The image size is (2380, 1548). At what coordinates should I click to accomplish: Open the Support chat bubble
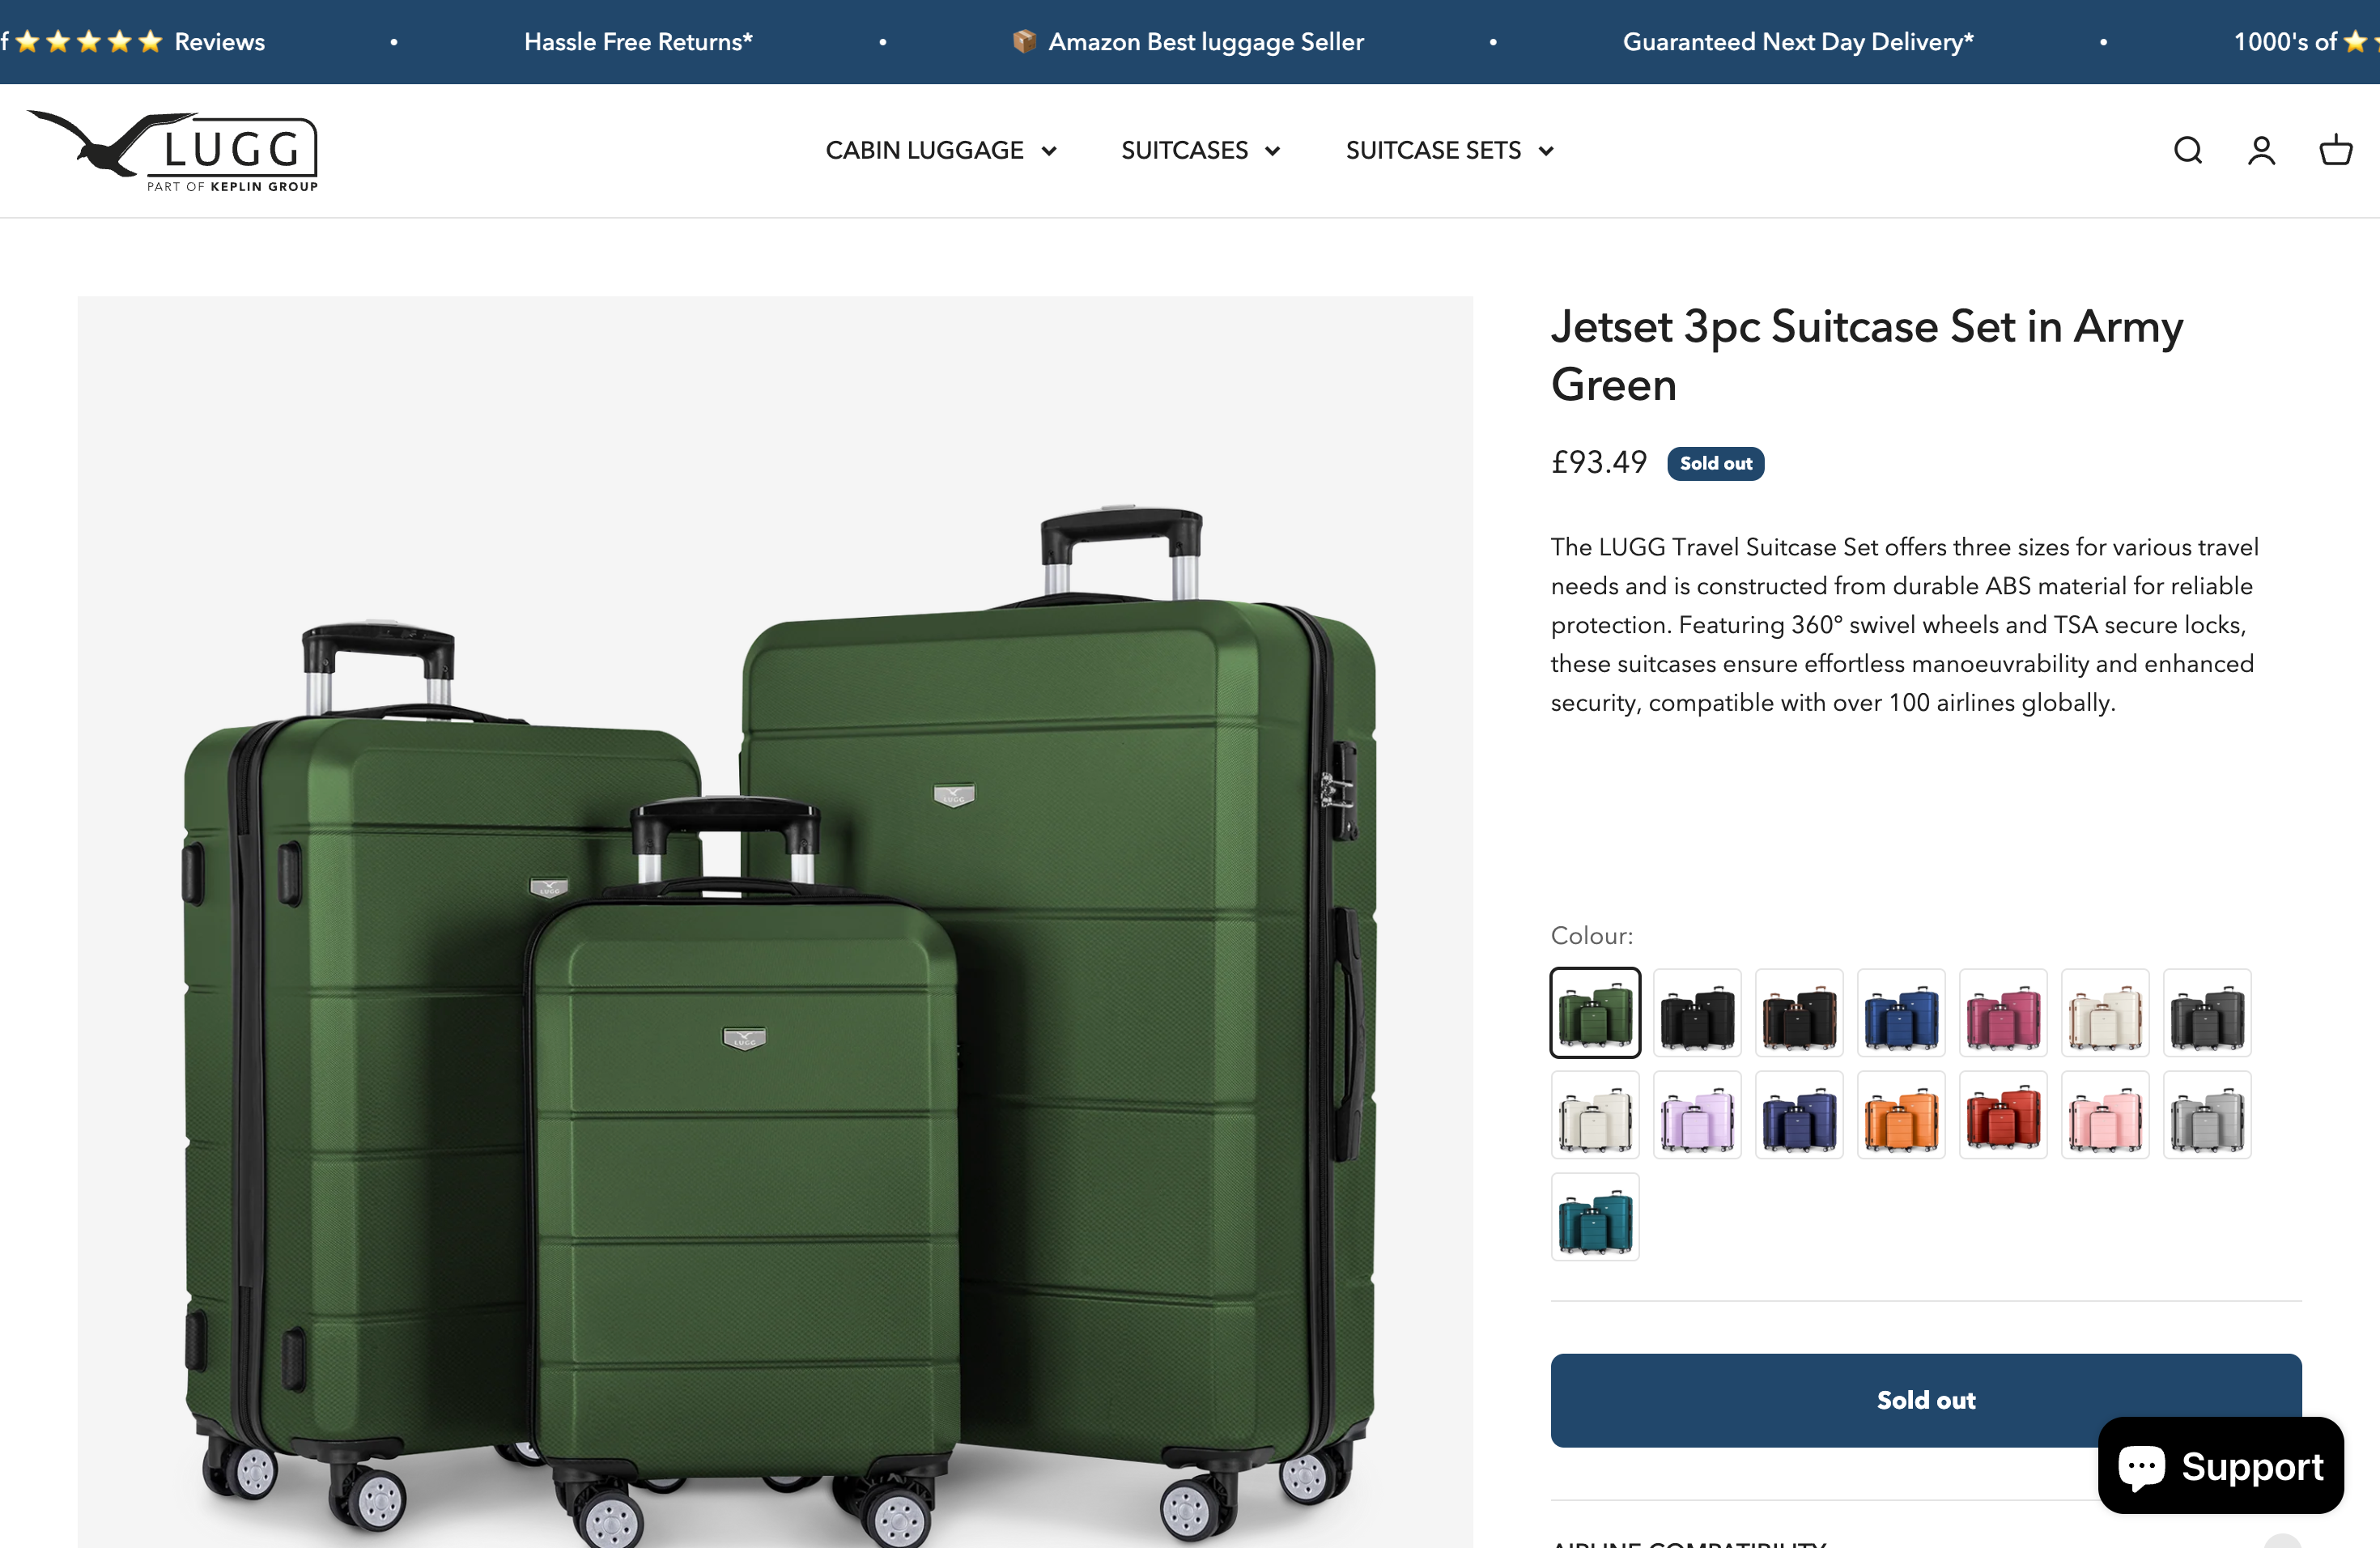[x=2221, y=1466]
